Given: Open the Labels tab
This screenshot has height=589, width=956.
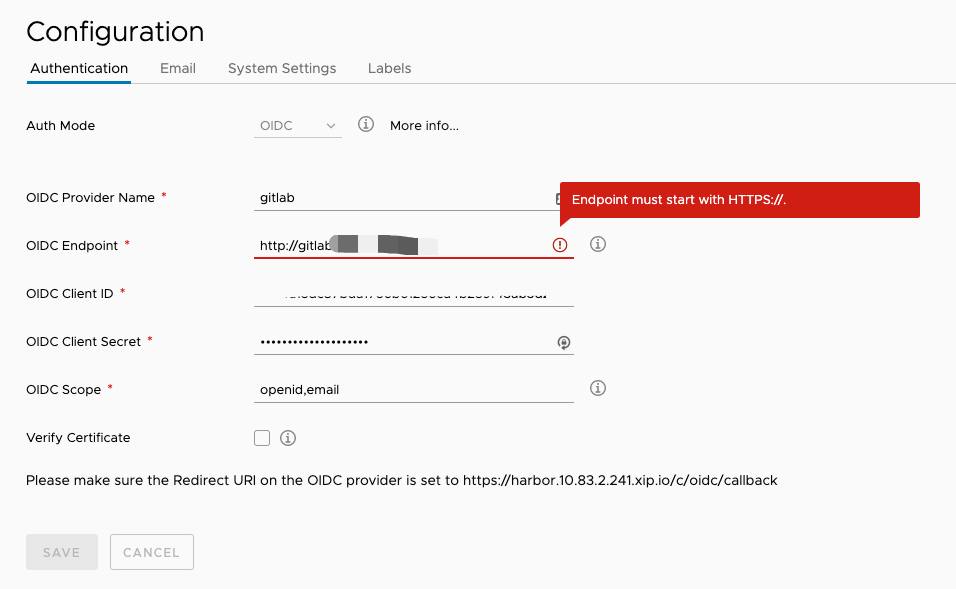Looking at the screenshot, I should [390, 68].
